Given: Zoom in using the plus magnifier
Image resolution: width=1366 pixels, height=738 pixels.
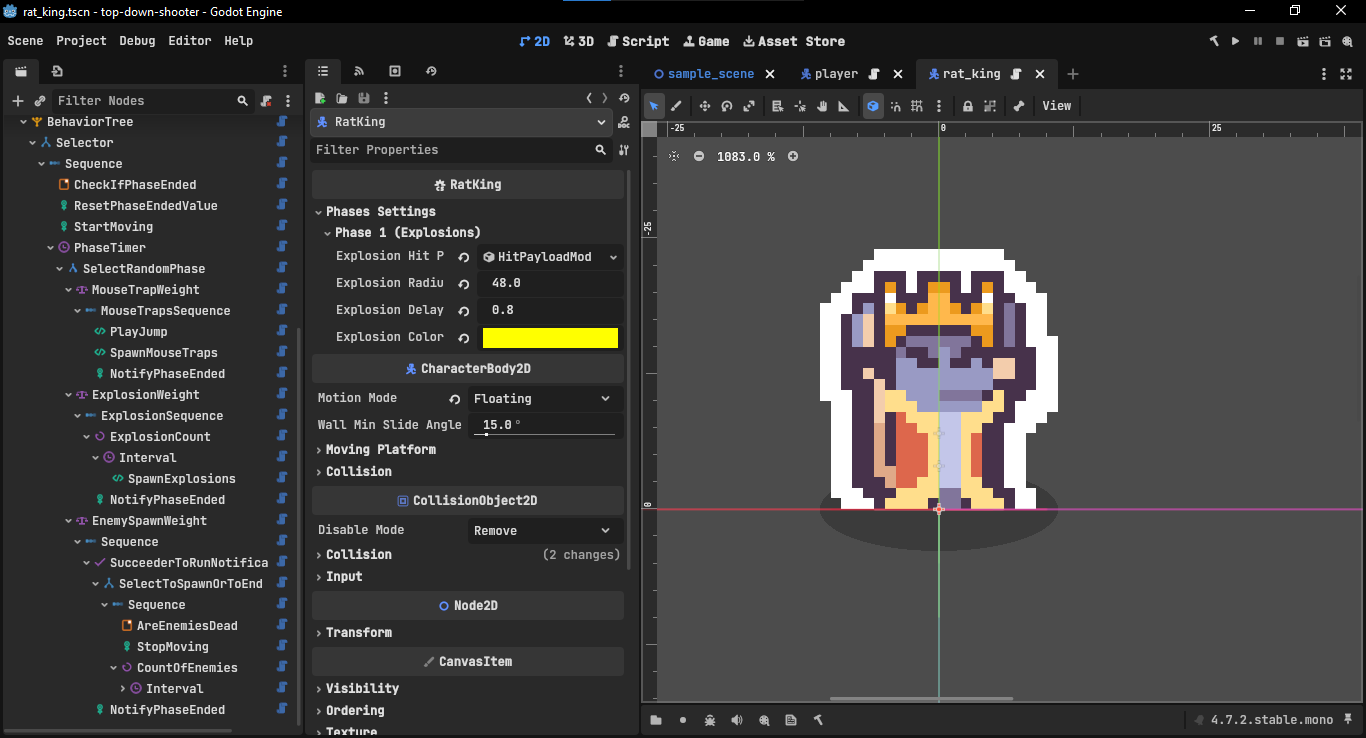Looking at the screenshot, I should point(793,156).
